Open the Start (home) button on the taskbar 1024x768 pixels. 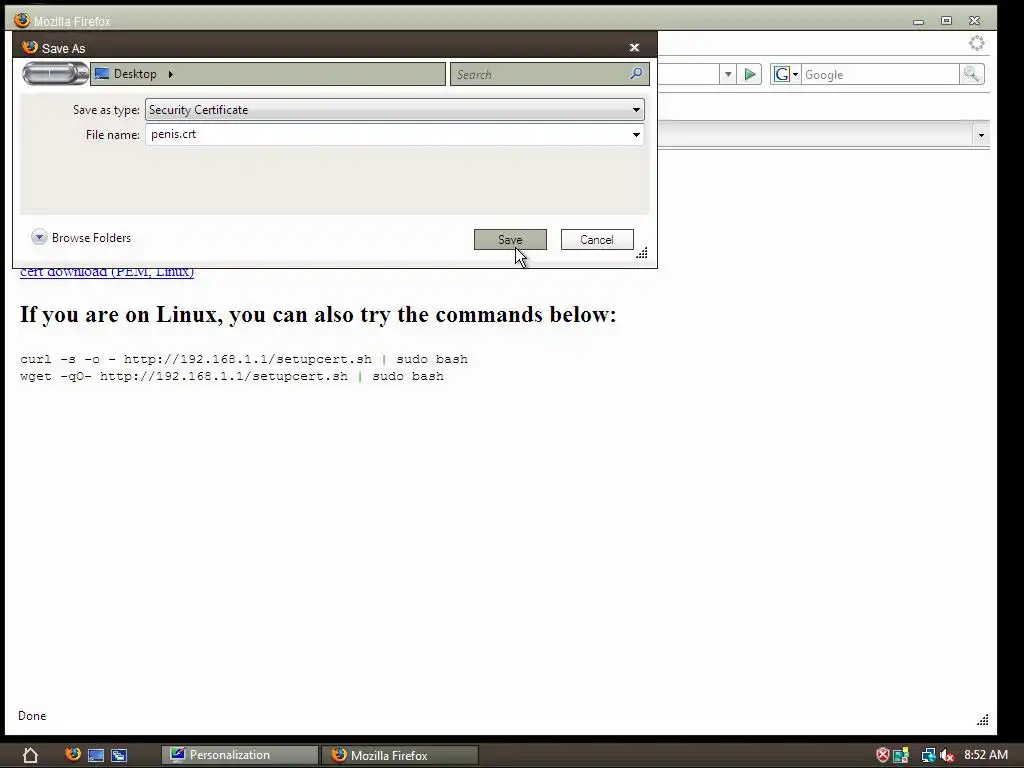(x=30, y=756)
